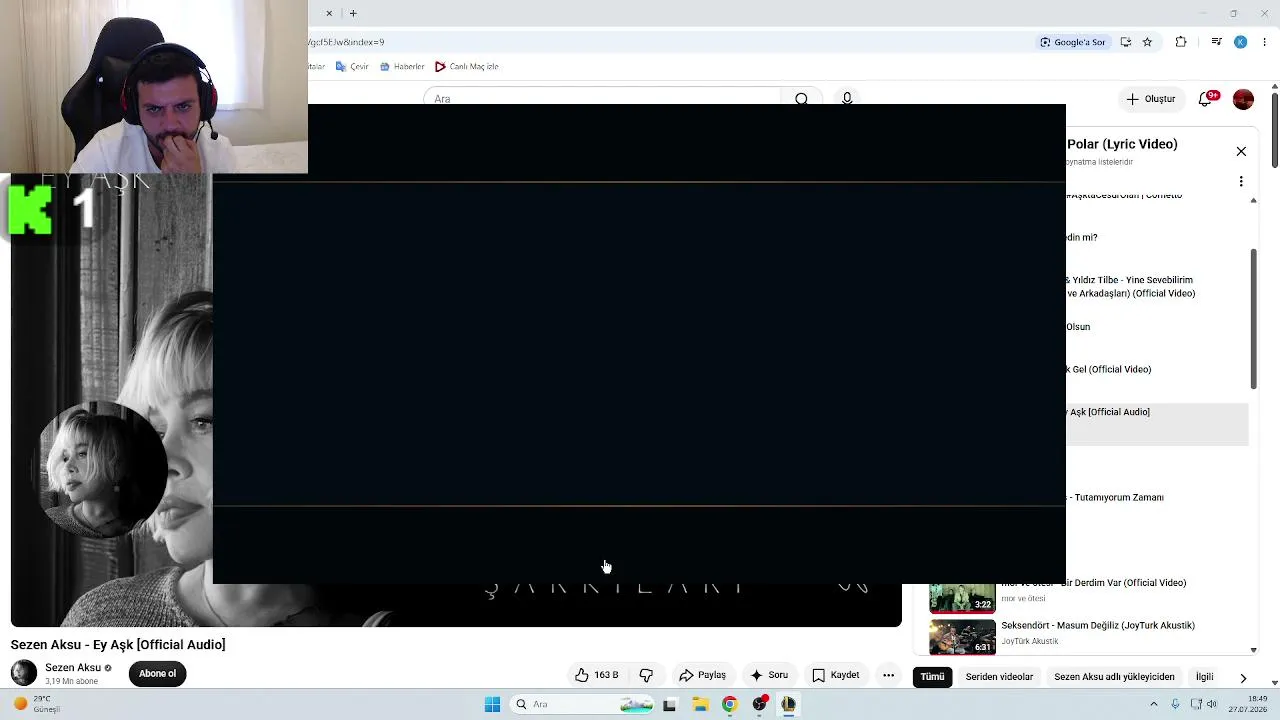Viewport: 1280px width, 720px height.
Task: Click the Soru ask button
Action: point(768,675)
